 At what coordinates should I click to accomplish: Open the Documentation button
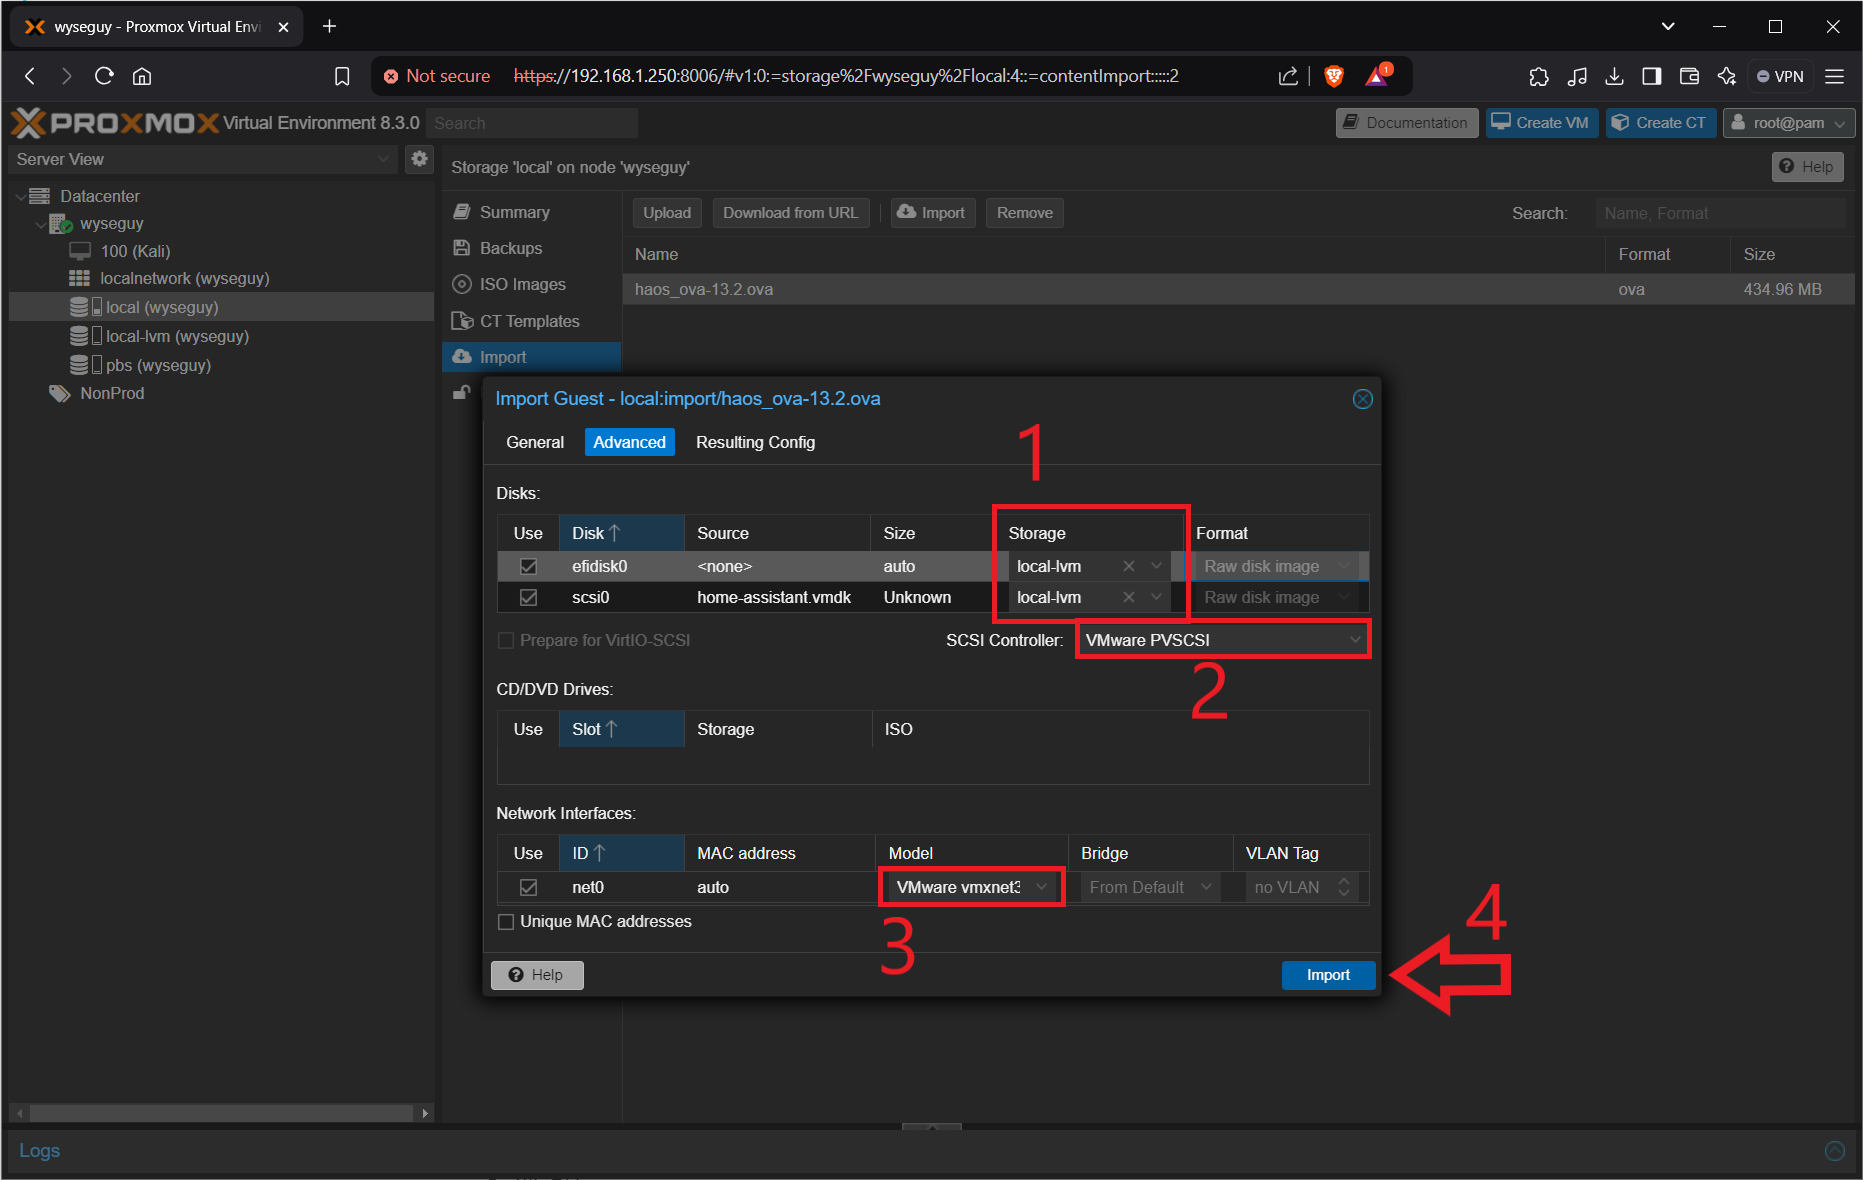[x=1407, y=123]
